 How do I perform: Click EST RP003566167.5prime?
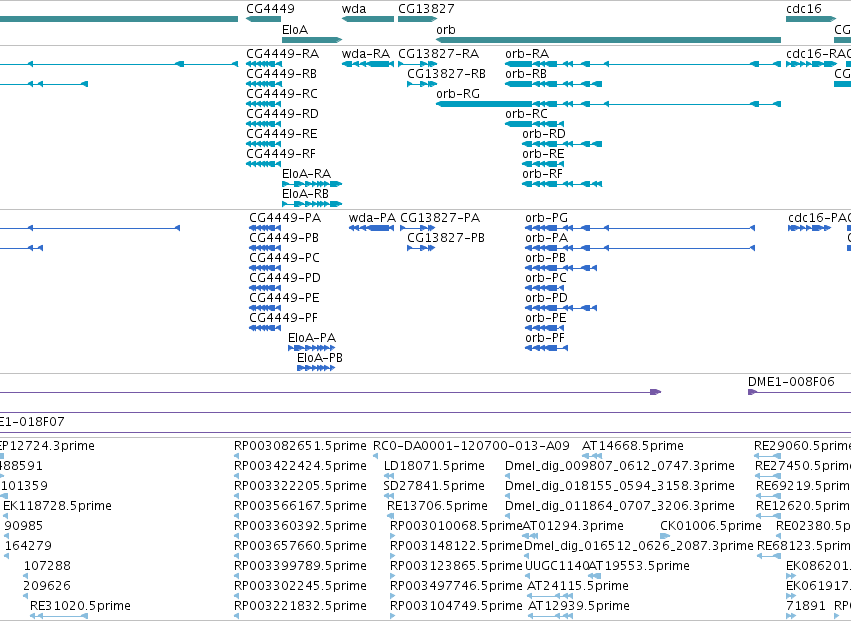pyautogui.click(x=300, y=506)
